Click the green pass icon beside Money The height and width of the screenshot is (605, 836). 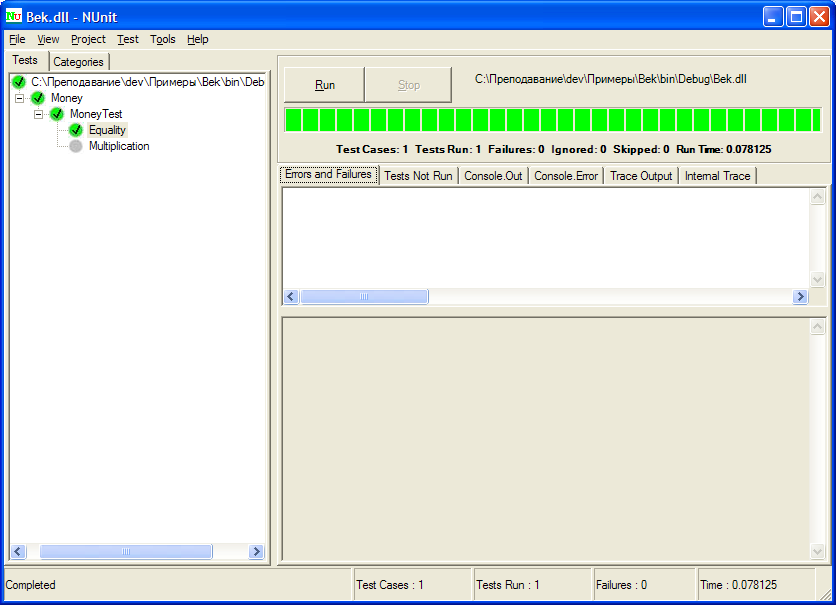[x=38, y=98]
